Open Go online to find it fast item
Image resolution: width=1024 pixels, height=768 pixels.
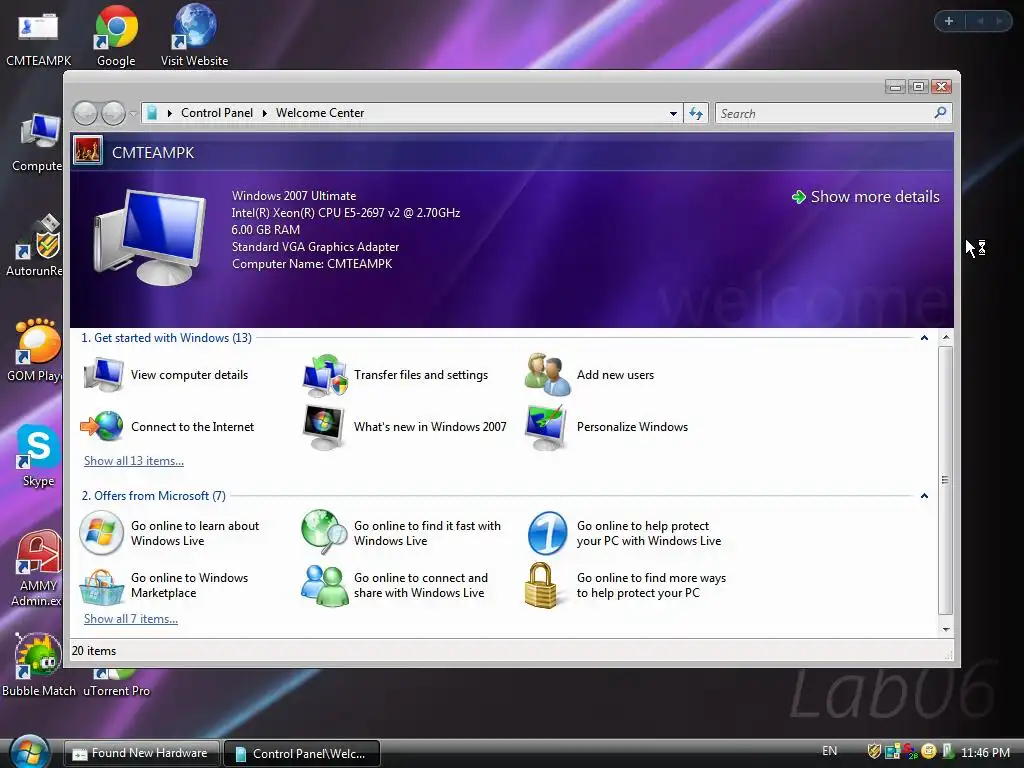click(401, 533)
